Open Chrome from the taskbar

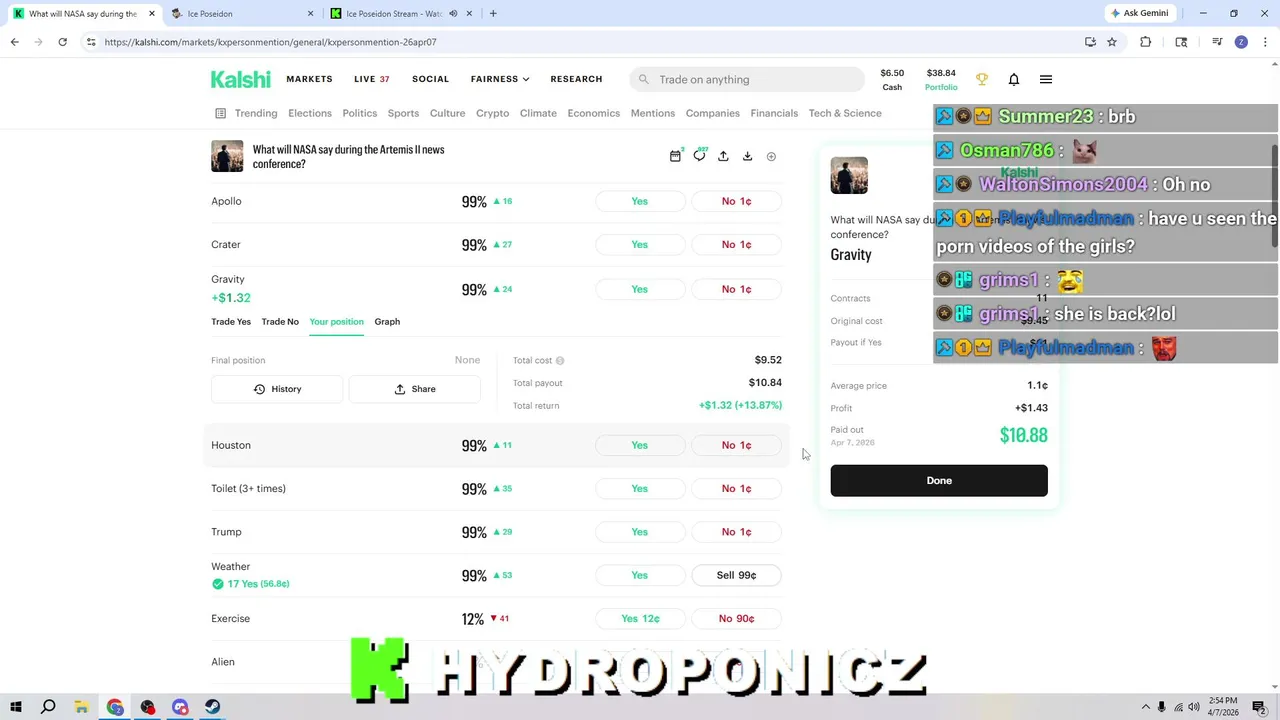point(115,707)
